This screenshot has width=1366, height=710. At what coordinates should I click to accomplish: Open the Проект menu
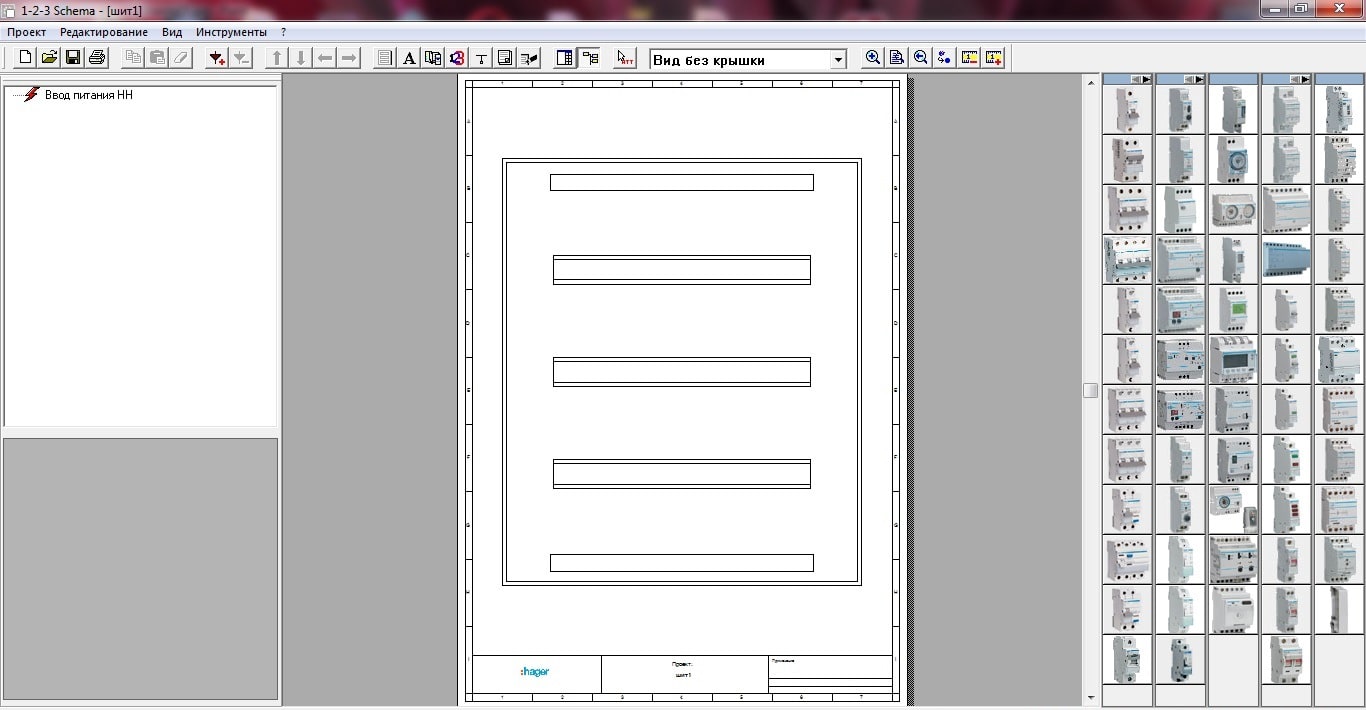coord(27,32)
